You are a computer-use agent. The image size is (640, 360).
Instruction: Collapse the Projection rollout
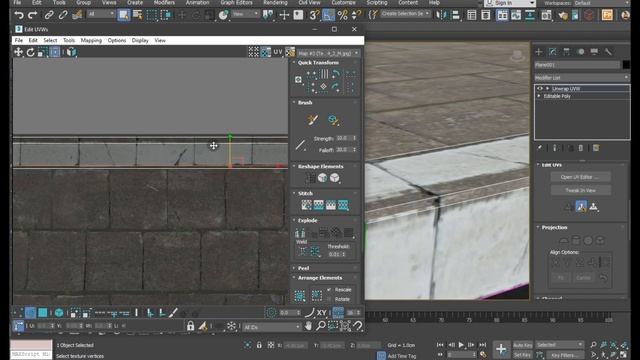tap(554, 227)
